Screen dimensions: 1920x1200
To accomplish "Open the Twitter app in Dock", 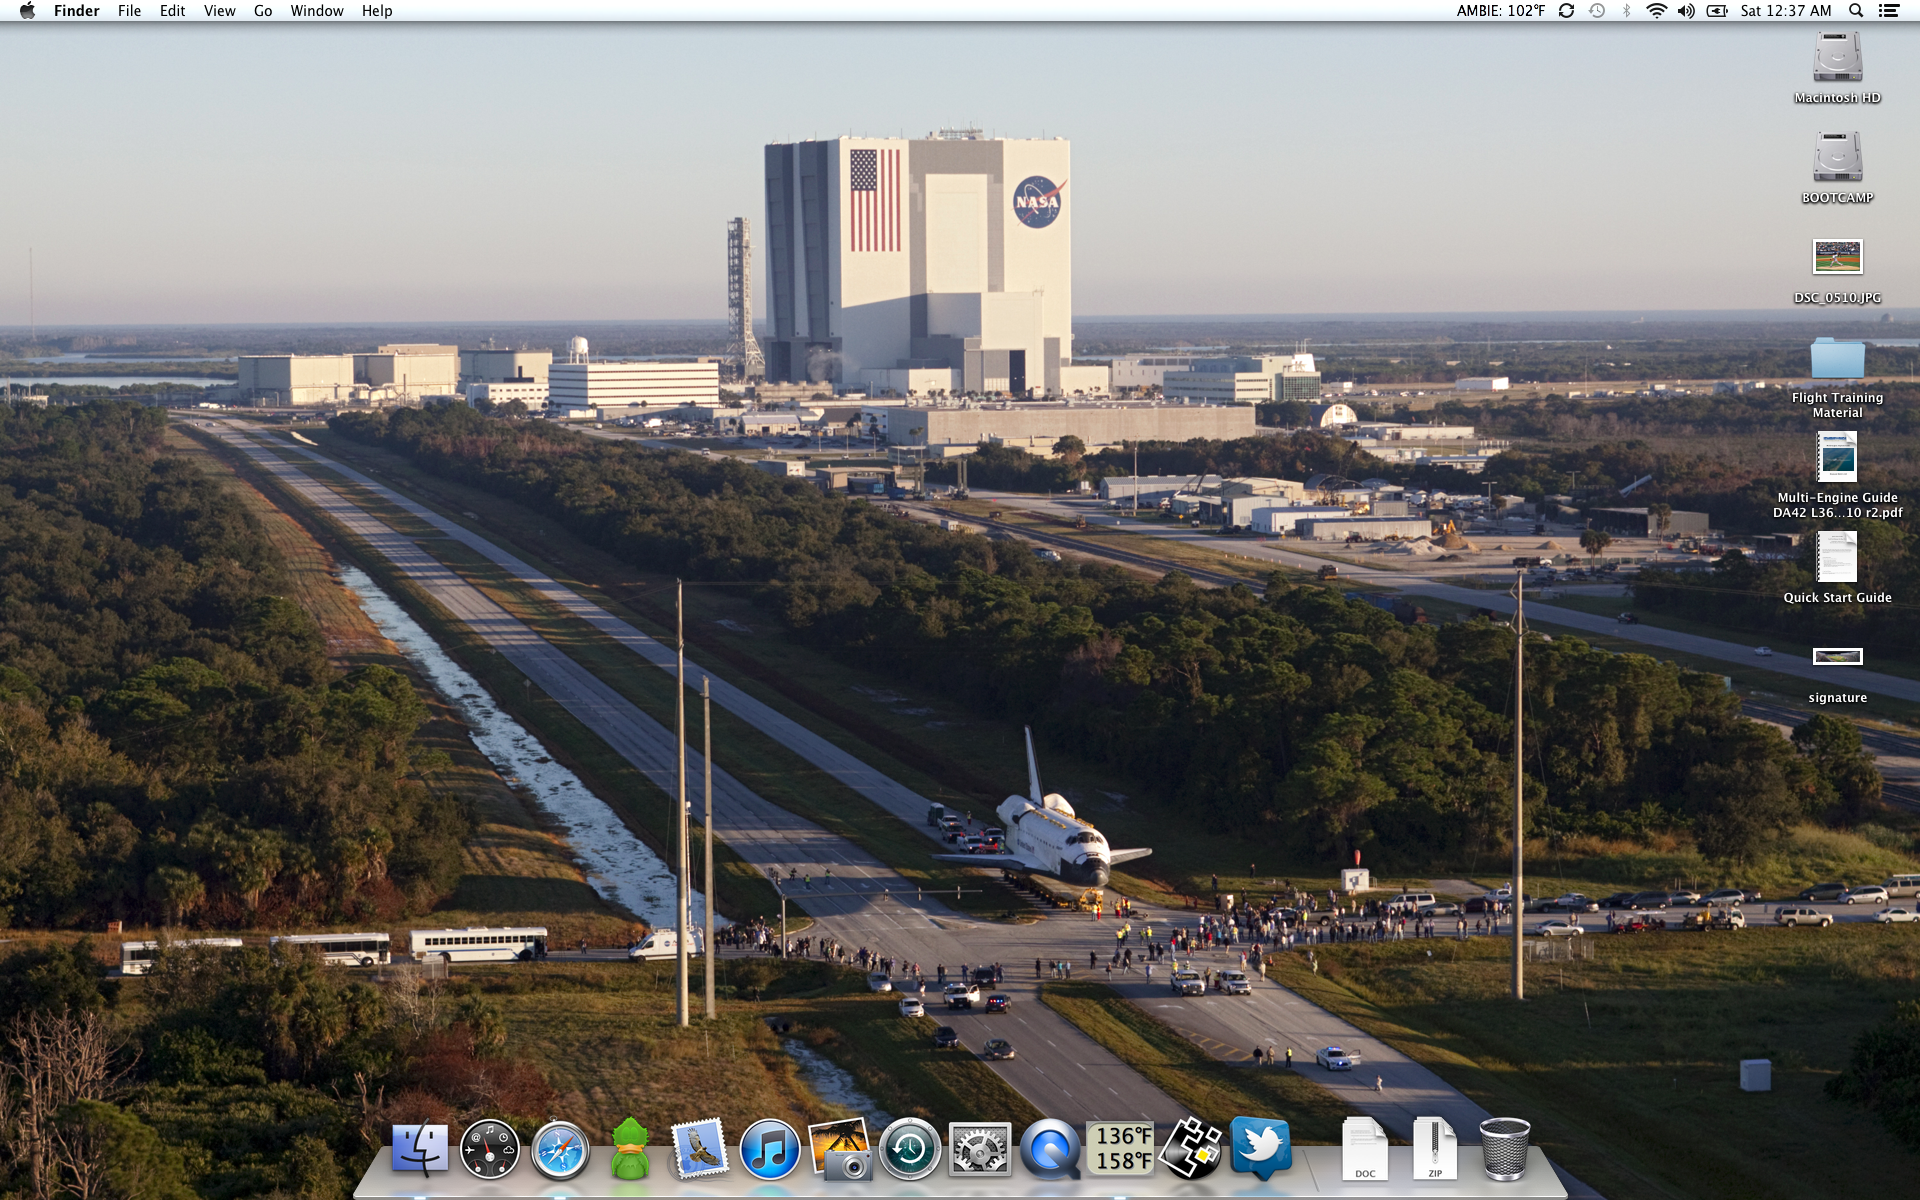I will (x=1260, y=1148).
